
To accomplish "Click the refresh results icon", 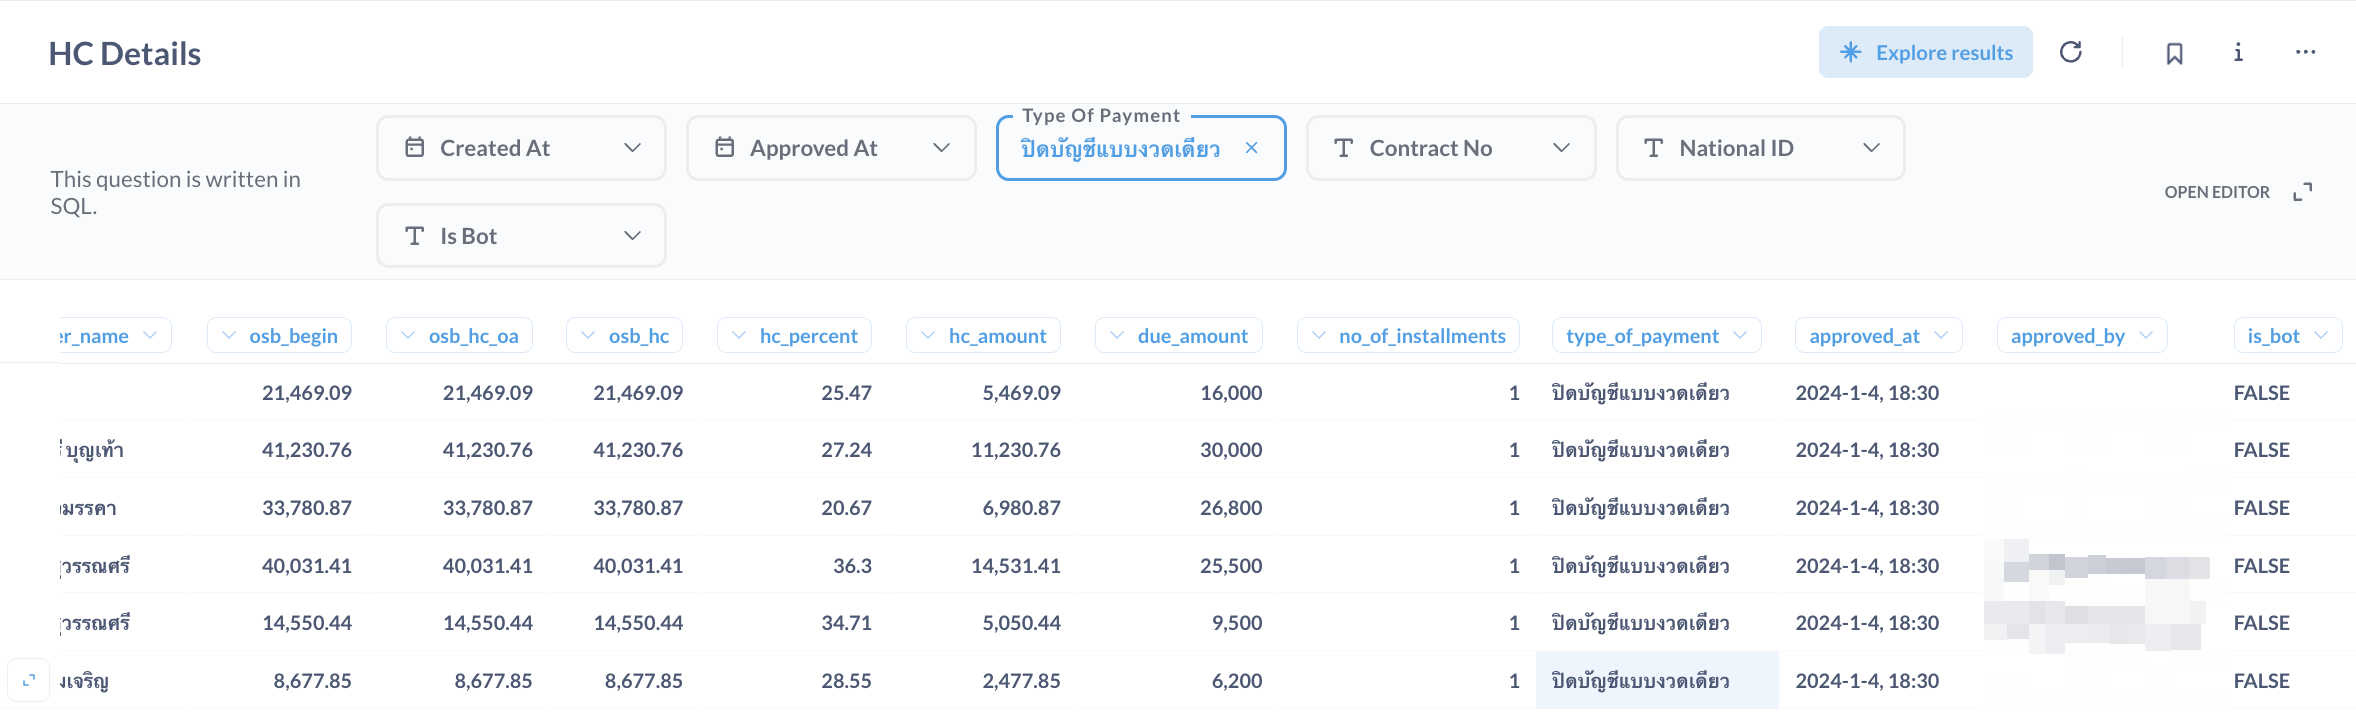I will click(2071, 52).
